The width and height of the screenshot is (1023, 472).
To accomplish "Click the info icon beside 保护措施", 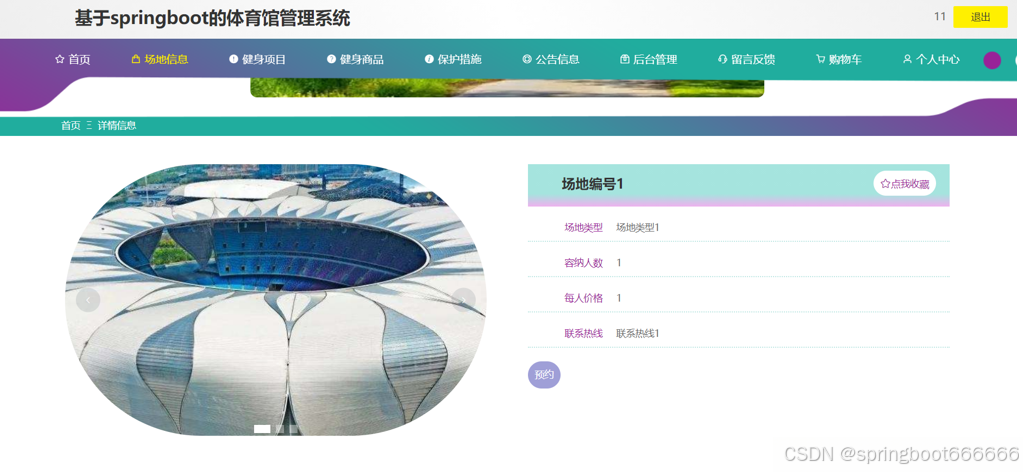I will [429, 59].
